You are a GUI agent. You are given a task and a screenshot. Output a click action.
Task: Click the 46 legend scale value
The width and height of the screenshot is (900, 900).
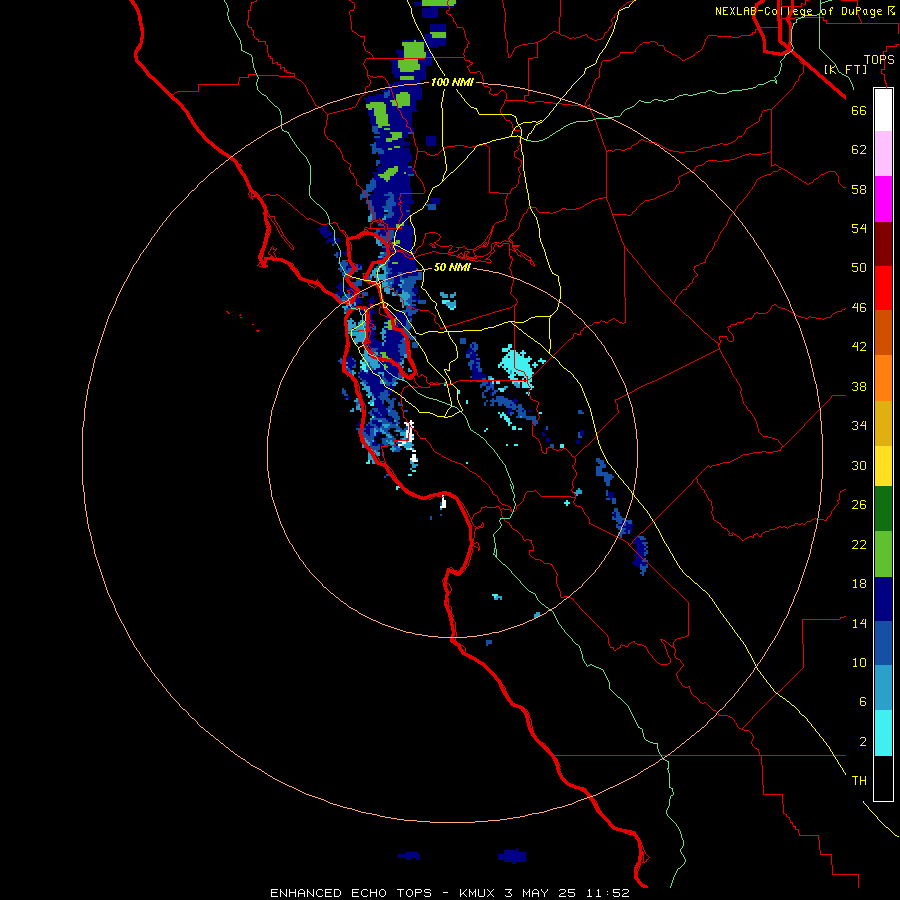(859, 308)
